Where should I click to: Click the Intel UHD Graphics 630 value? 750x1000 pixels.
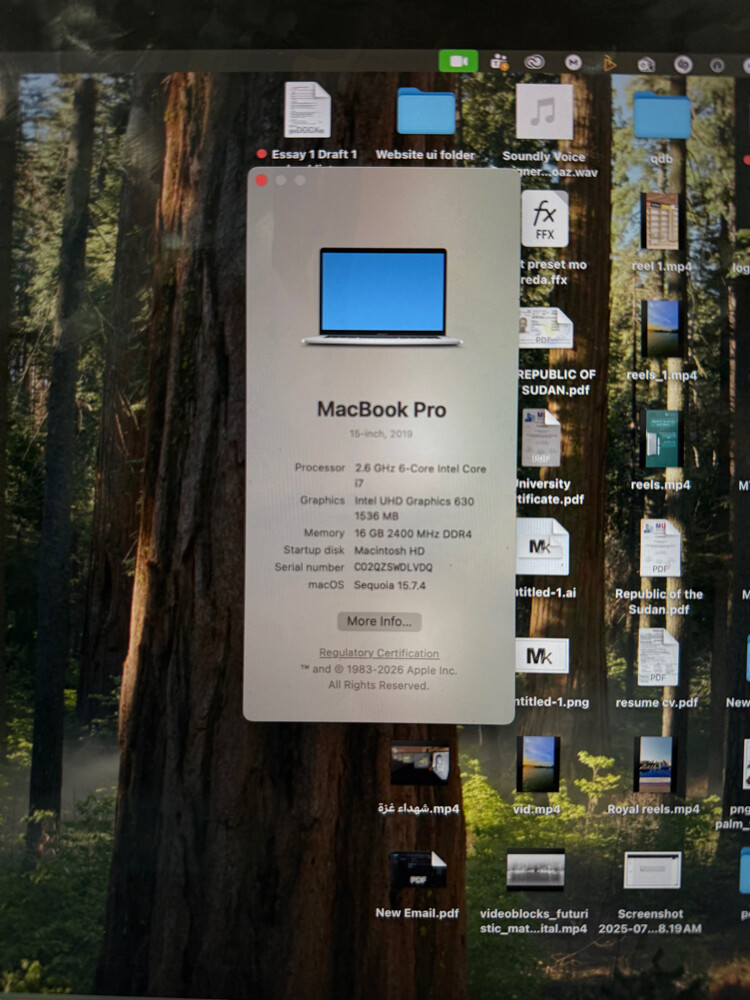(x=414, y=508)
